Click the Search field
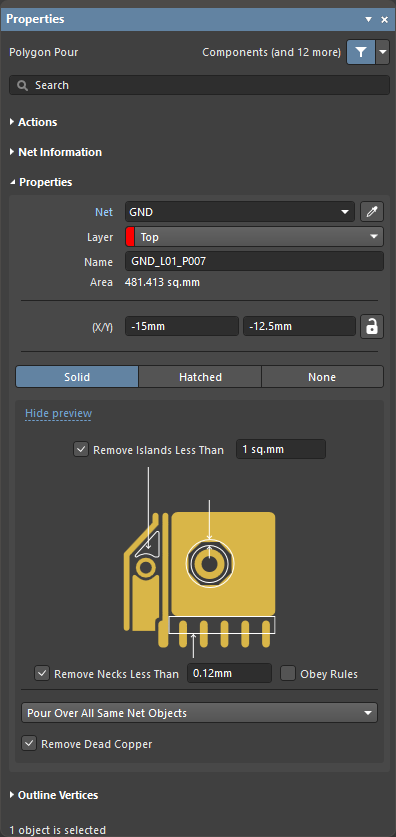396x837 pixels. 199,85
